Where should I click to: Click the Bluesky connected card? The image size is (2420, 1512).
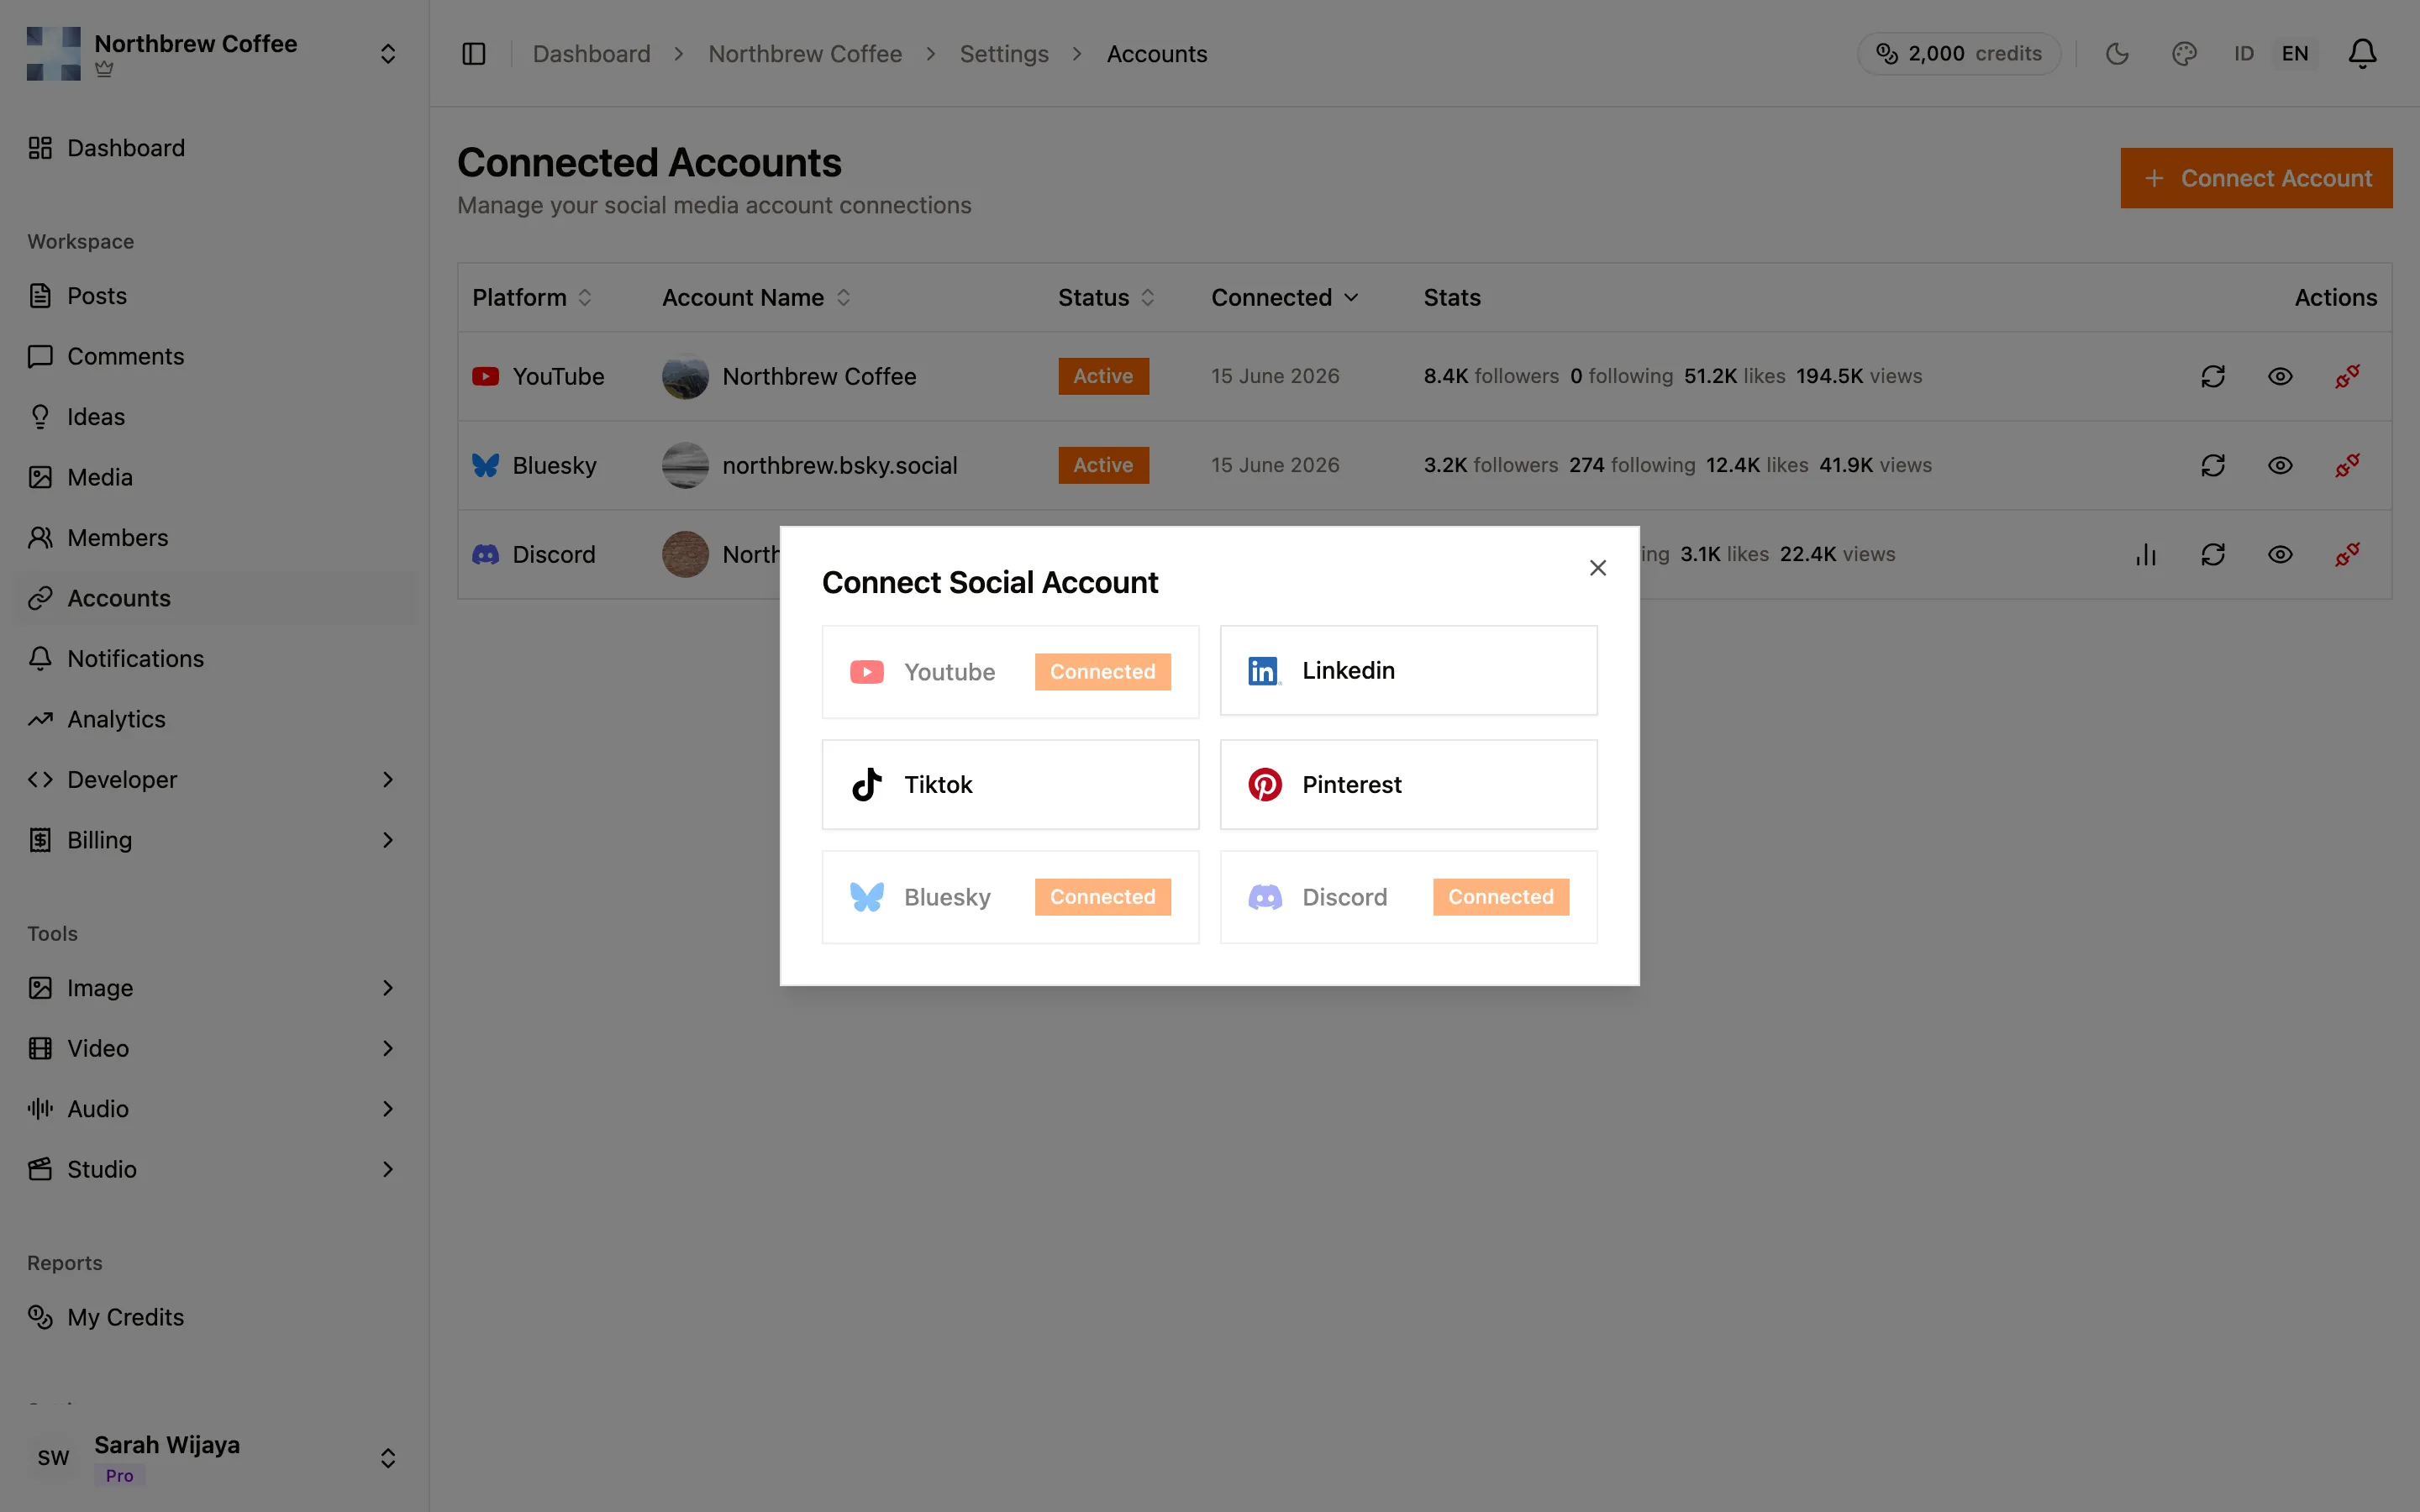(x=1010, y=897)
